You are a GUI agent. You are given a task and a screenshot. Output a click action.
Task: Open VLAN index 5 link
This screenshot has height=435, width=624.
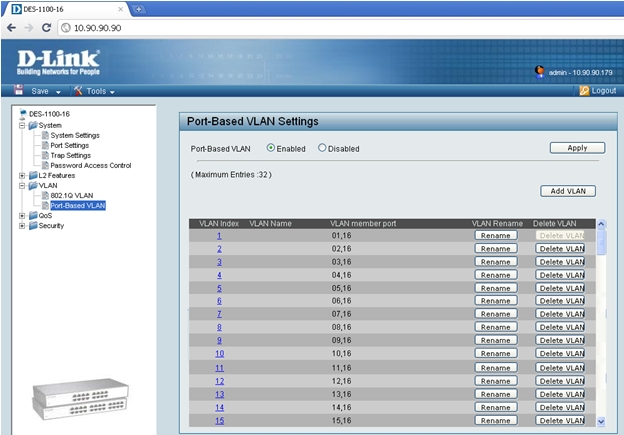[x=219, y=287]
